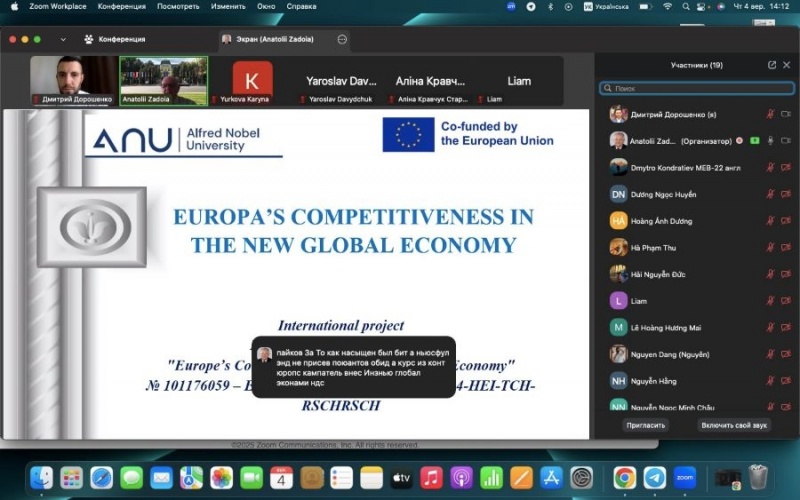
Task: Open the Посмотреть menu
Action: pos(178,6)
